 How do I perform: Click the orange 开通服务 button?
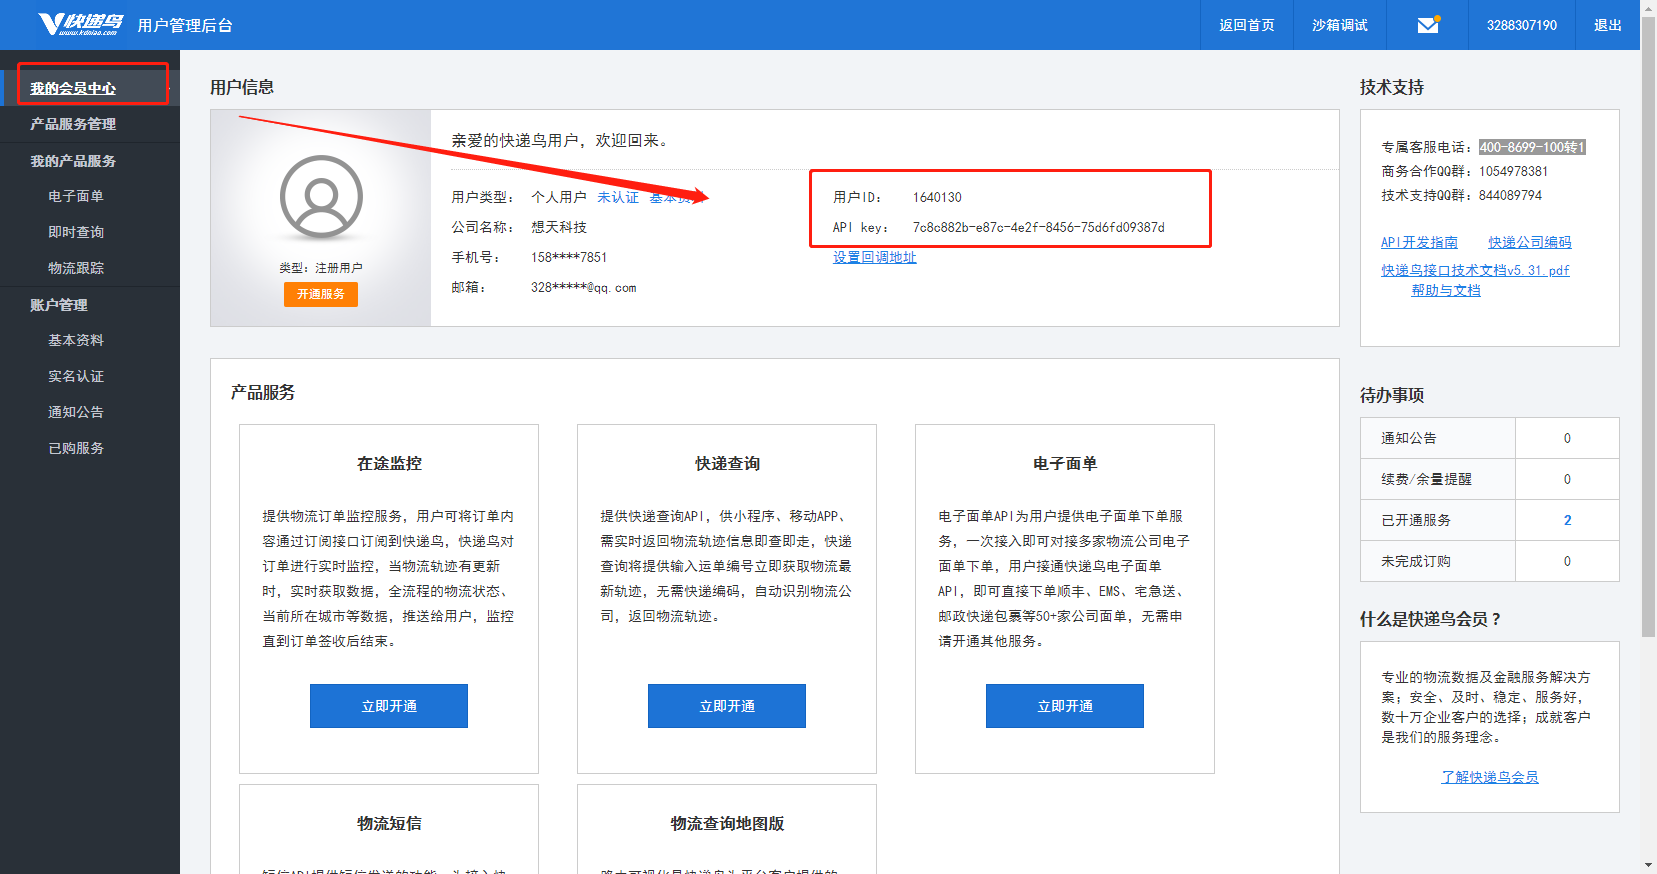click(x=320, y=294)
